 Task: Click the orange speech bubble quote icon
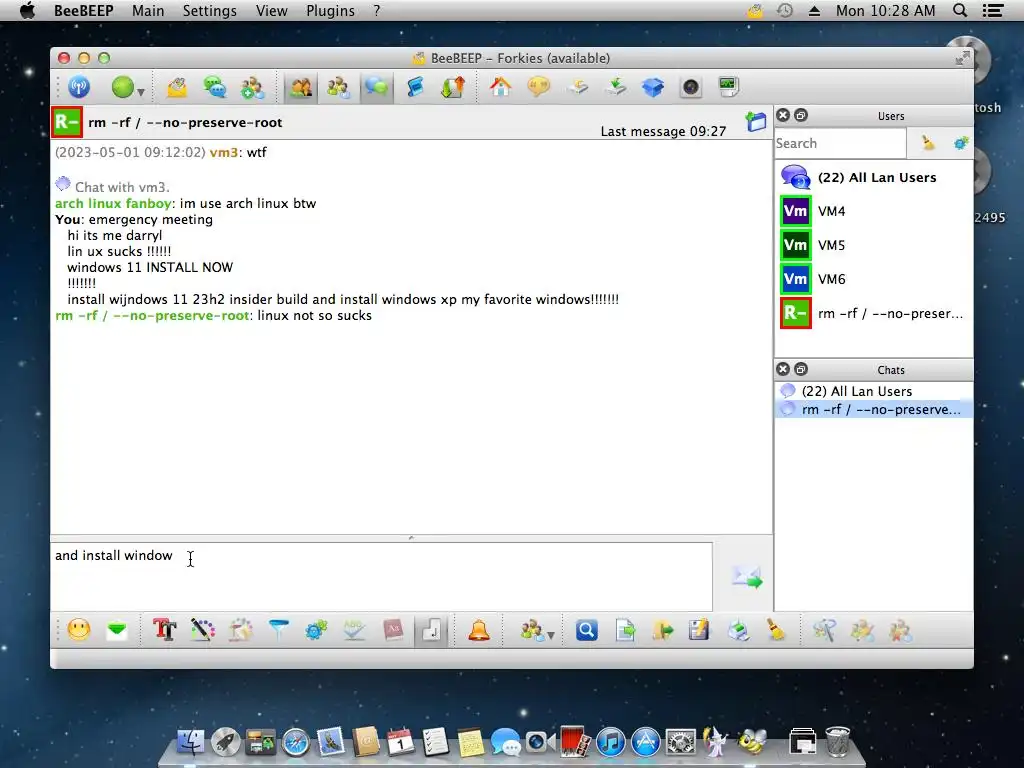[539, 87]
